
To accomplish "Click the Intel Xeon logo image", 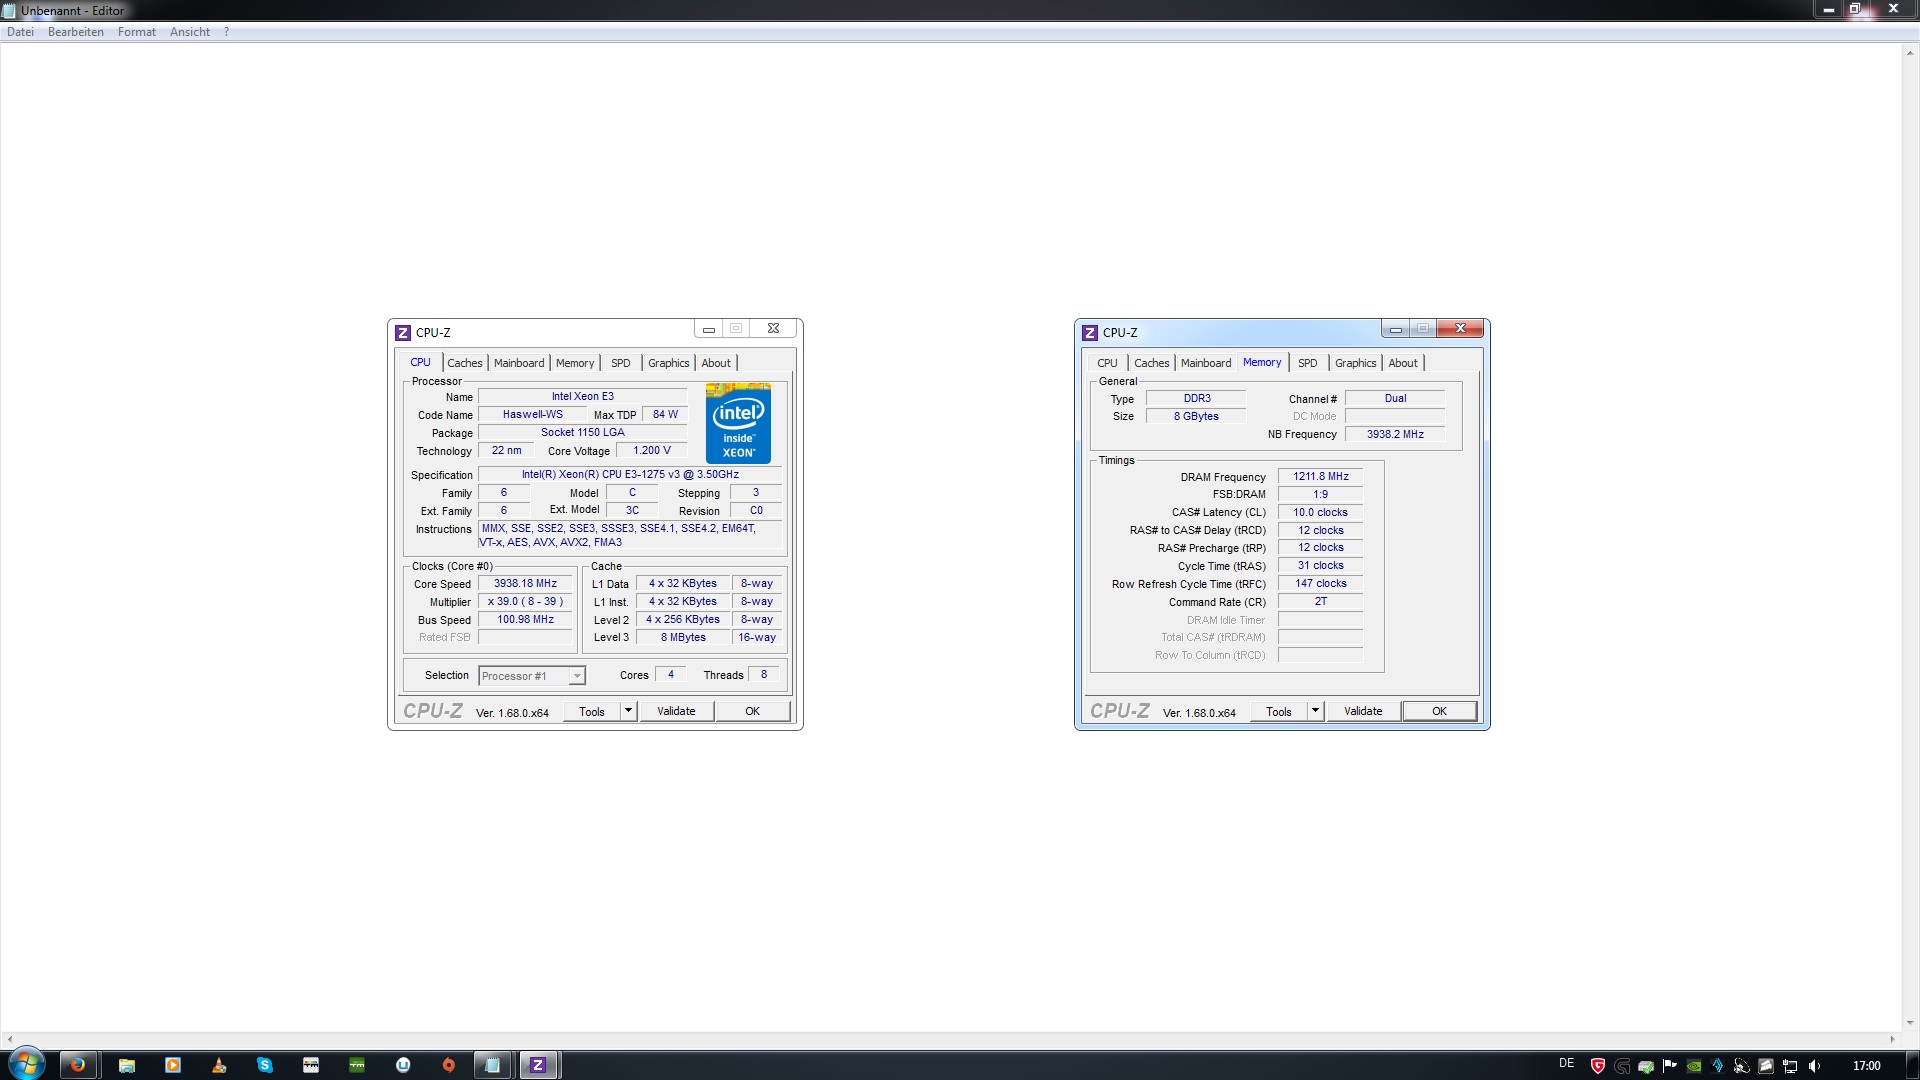I will click(738, 423).
